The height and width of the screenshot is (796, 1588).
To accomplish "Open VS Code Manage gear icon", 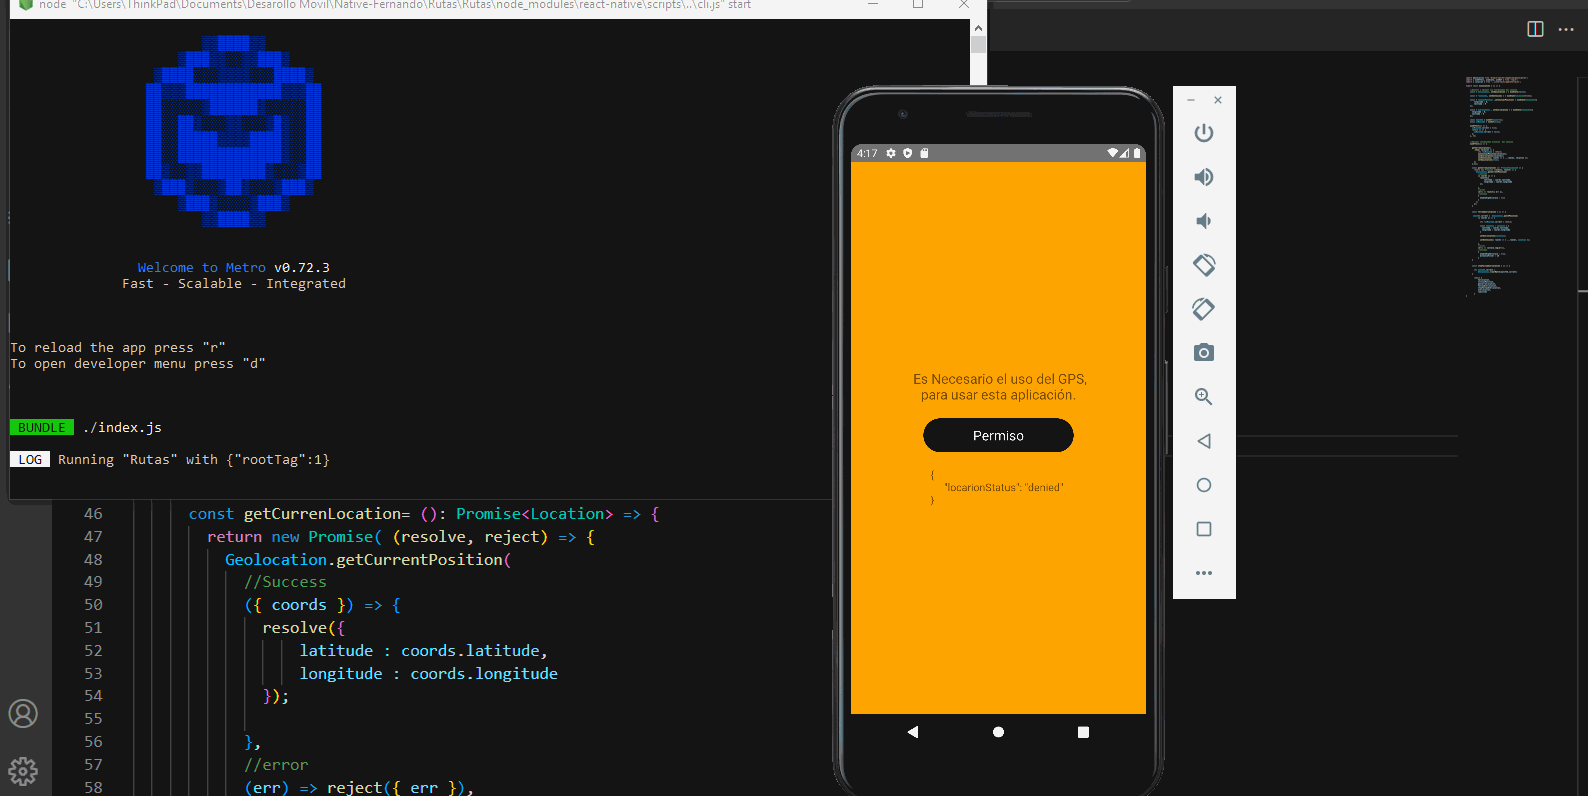I will (x=23, y=771).
